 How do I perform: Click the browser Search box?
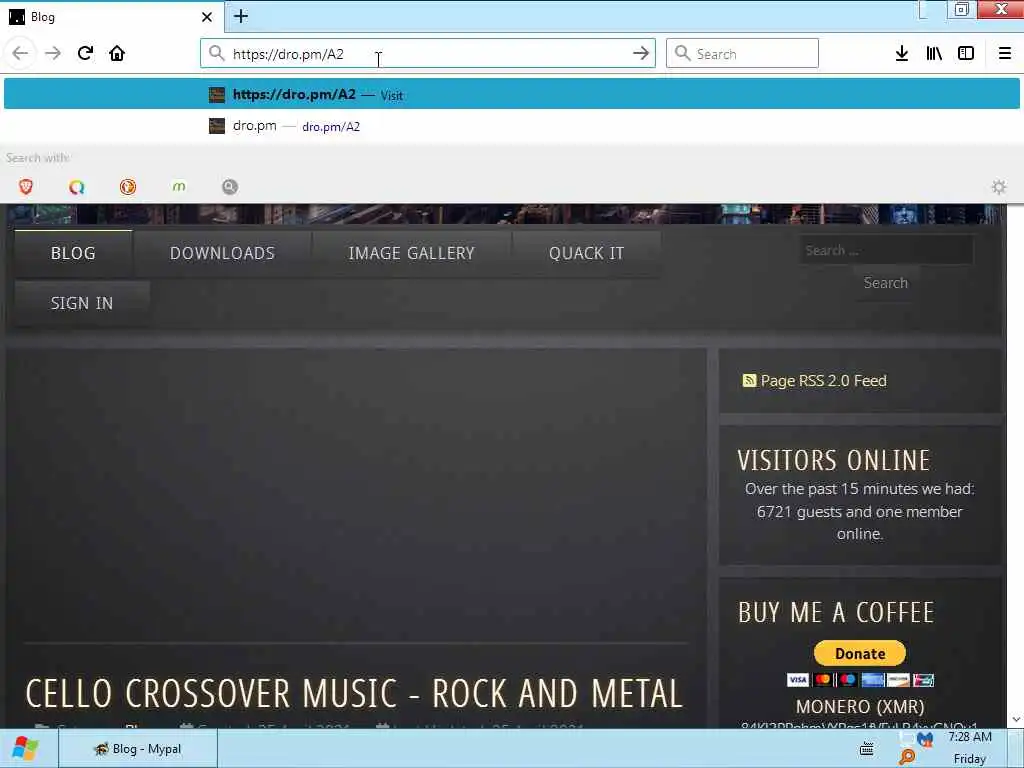(742, 54)
